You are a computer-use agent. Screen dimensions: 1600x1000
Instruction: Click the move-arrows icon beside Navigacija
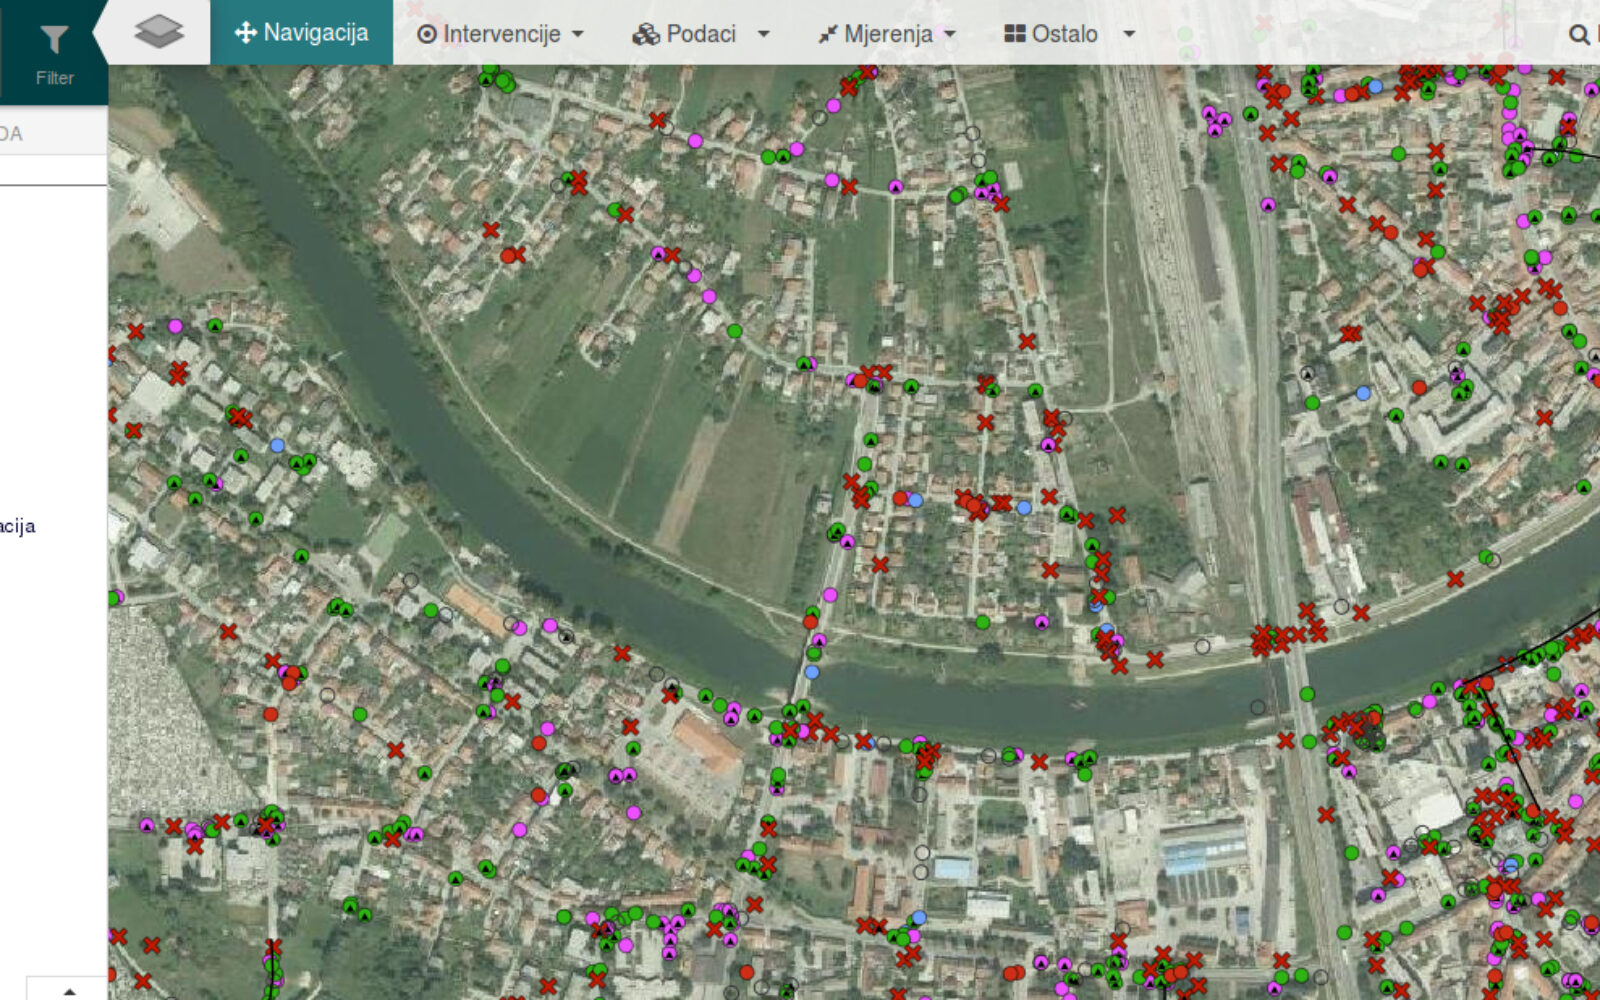245,33
